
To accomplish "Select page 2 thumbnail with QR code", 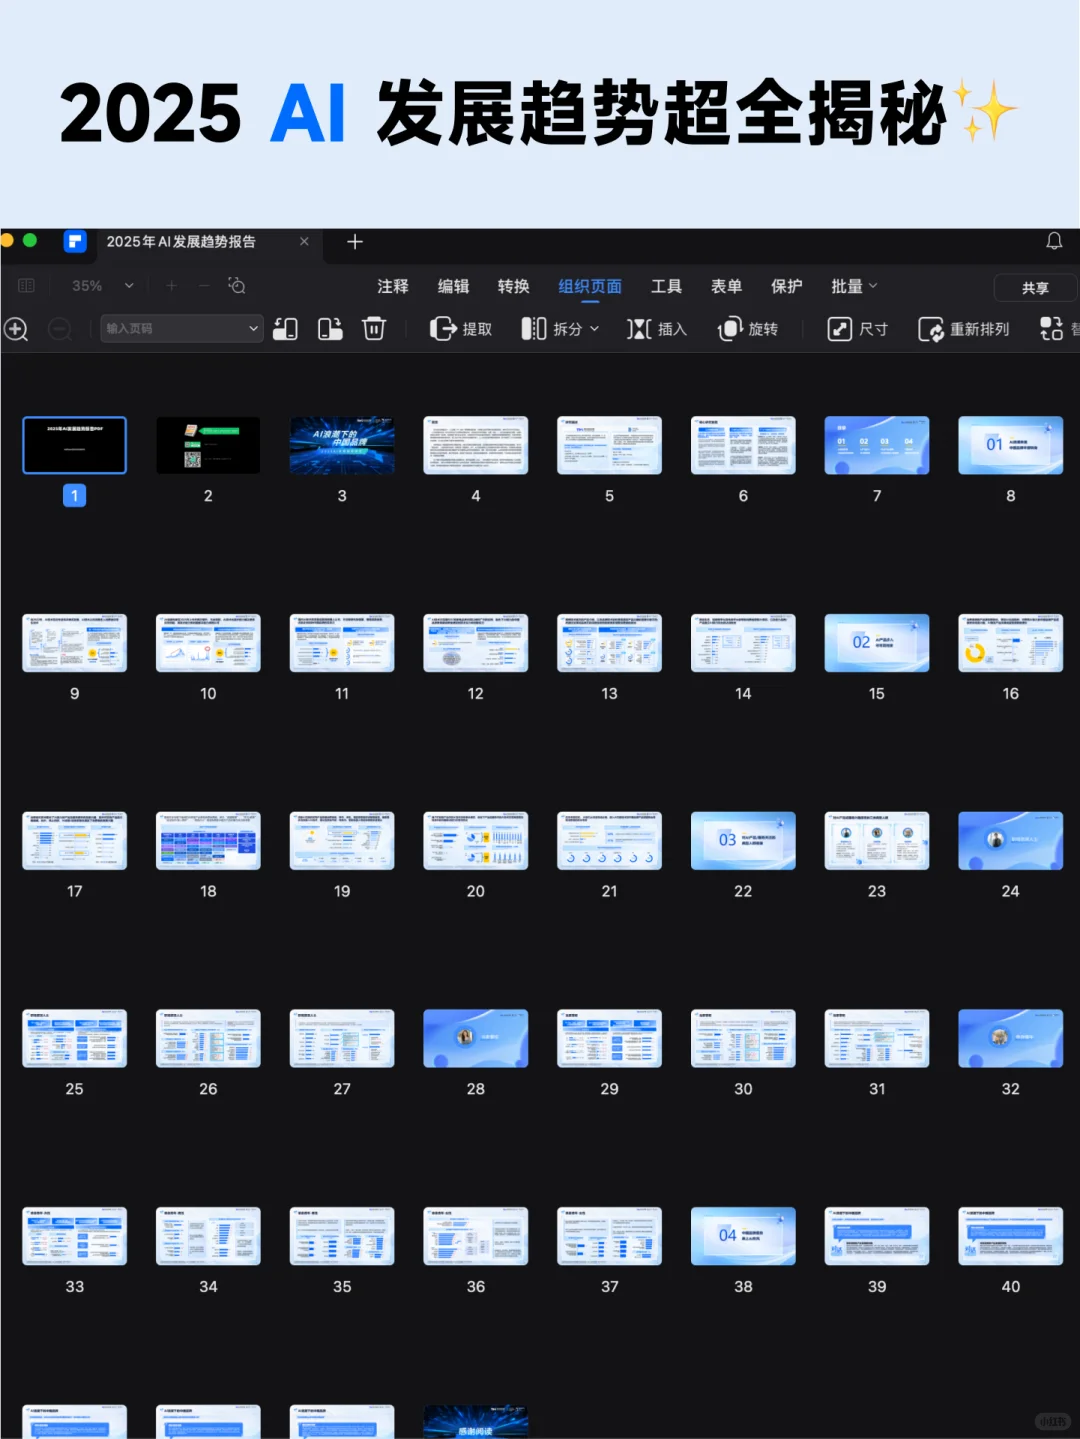I will 208,445.
